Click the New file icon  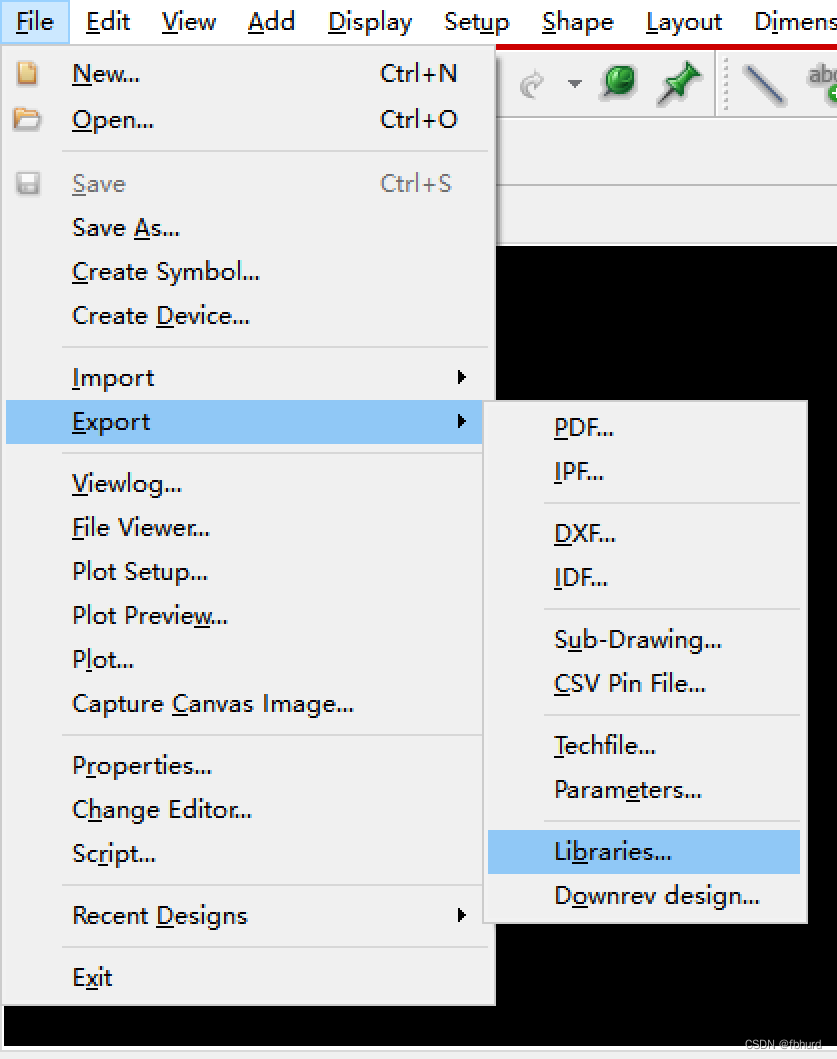tap(27, 73)
